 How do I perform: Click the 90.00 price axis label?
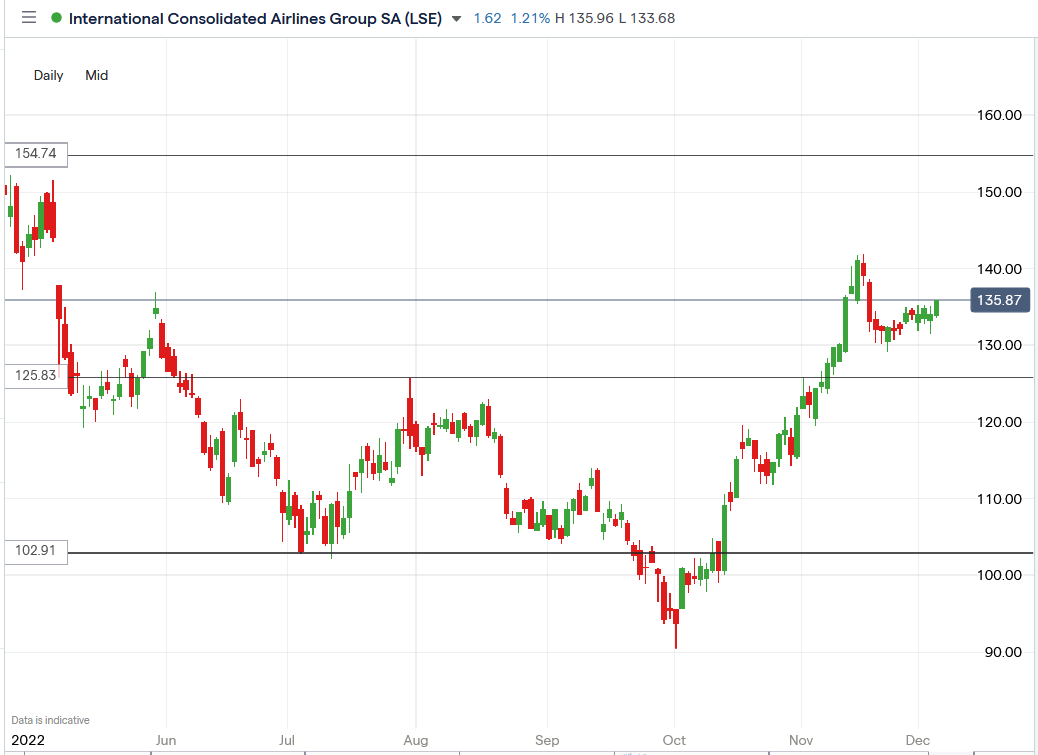click(x=1003, y=652)
